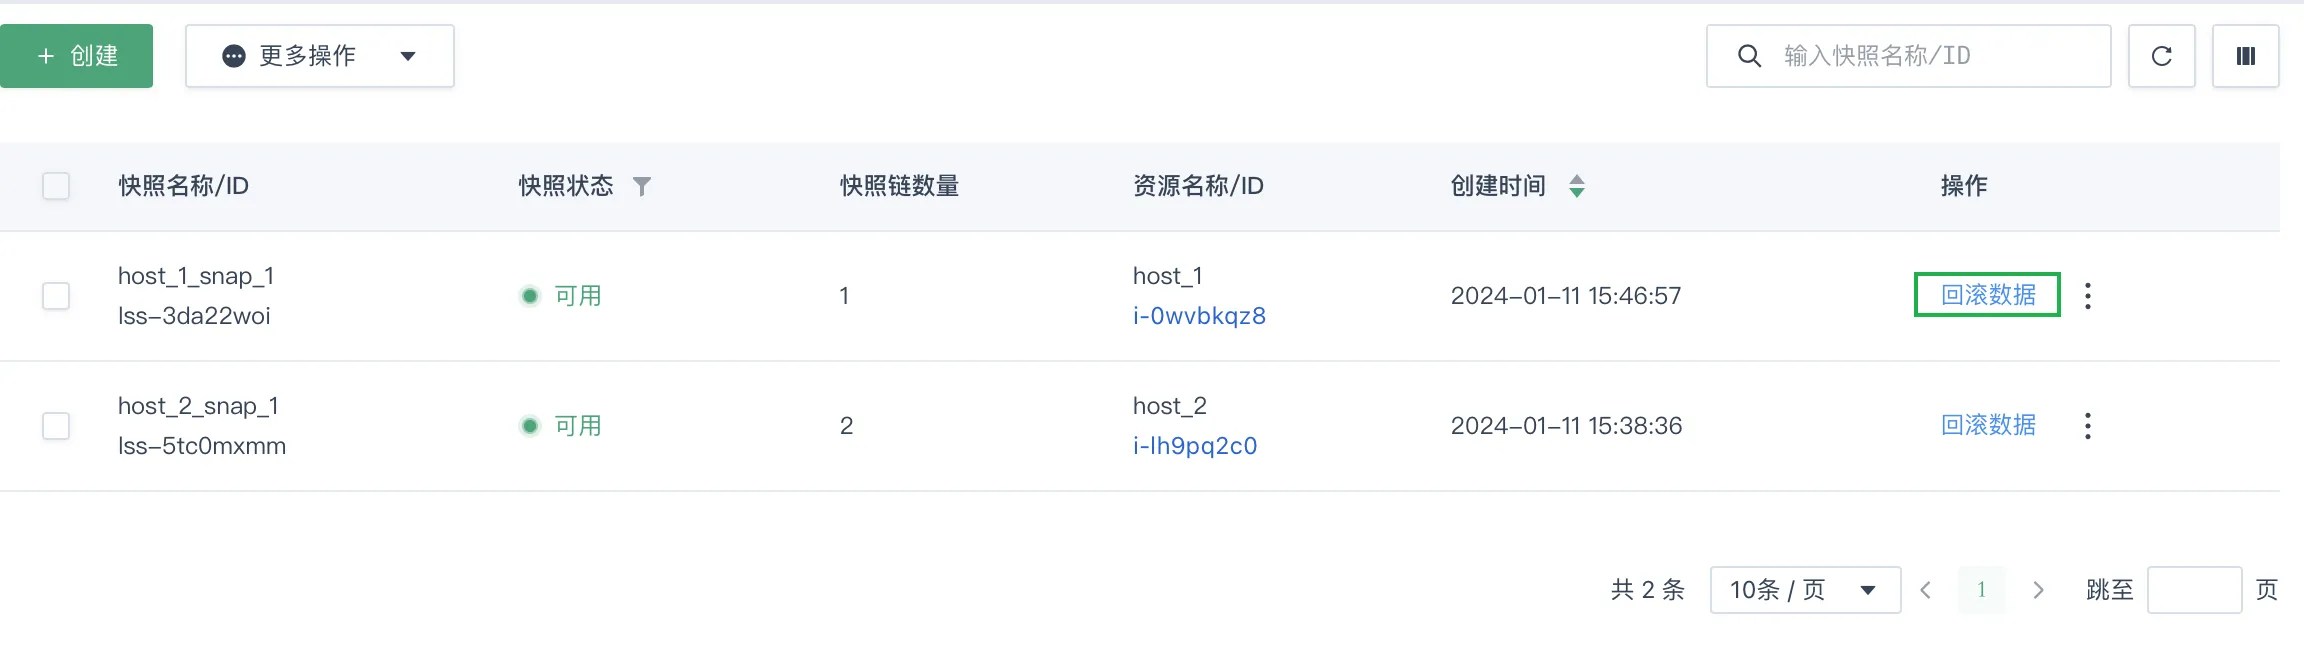The height and width of the screenshot is (654, 2304).
Task: Open more actions for host_2_snap_1
Action: (x=2087, y=426)
